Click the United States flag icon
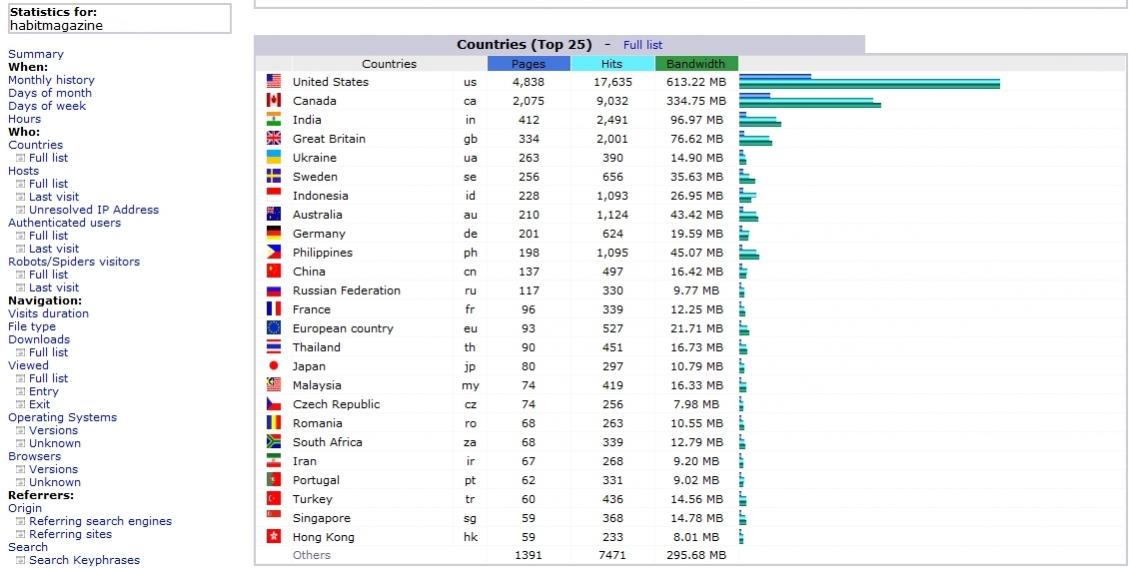The height and width of the screenshot is (568, 1129). coord(274,81)
